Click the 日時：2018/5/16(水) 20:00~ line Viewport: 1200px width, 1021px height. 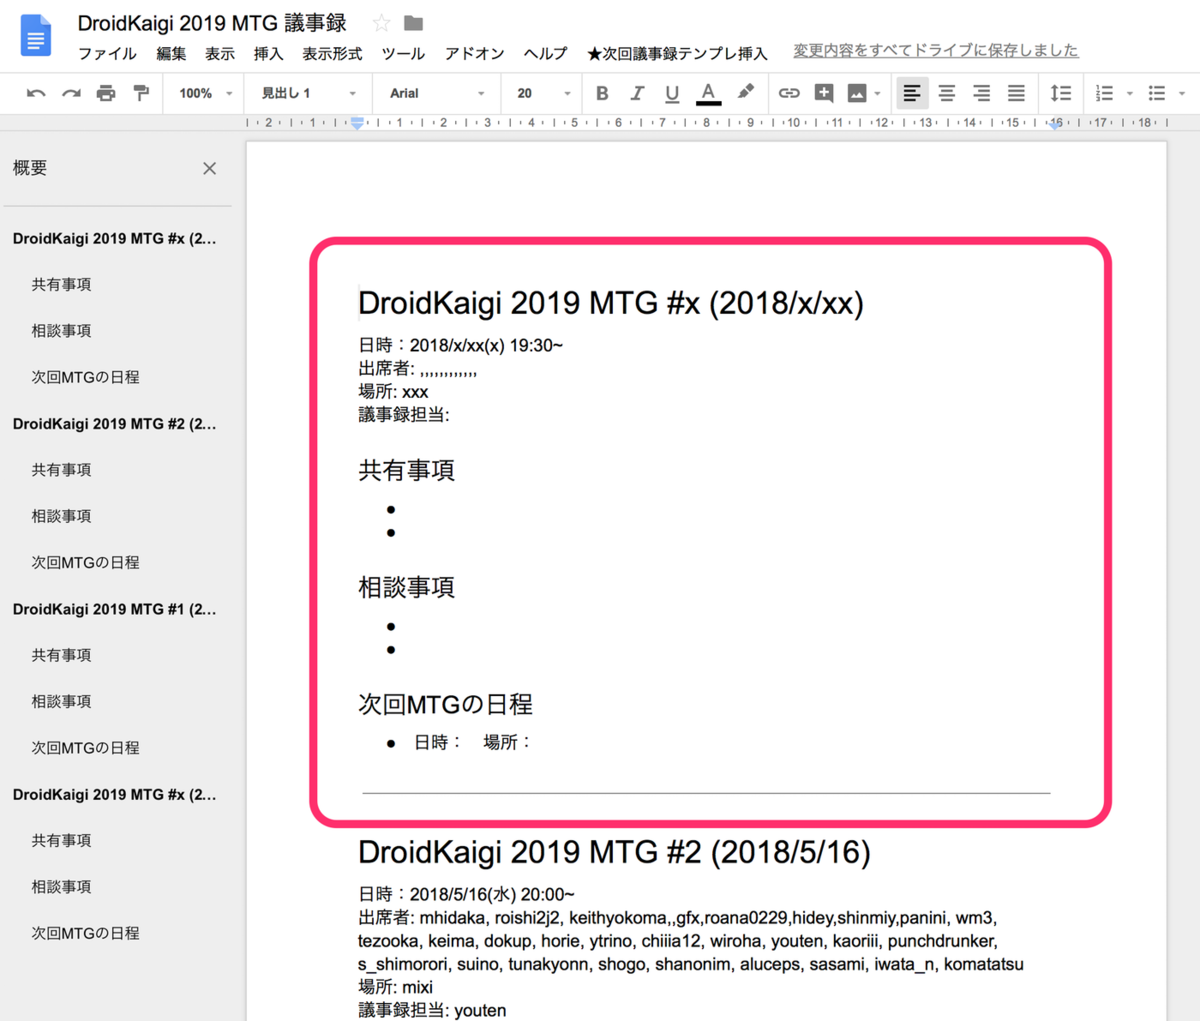[x=466, y=894]
